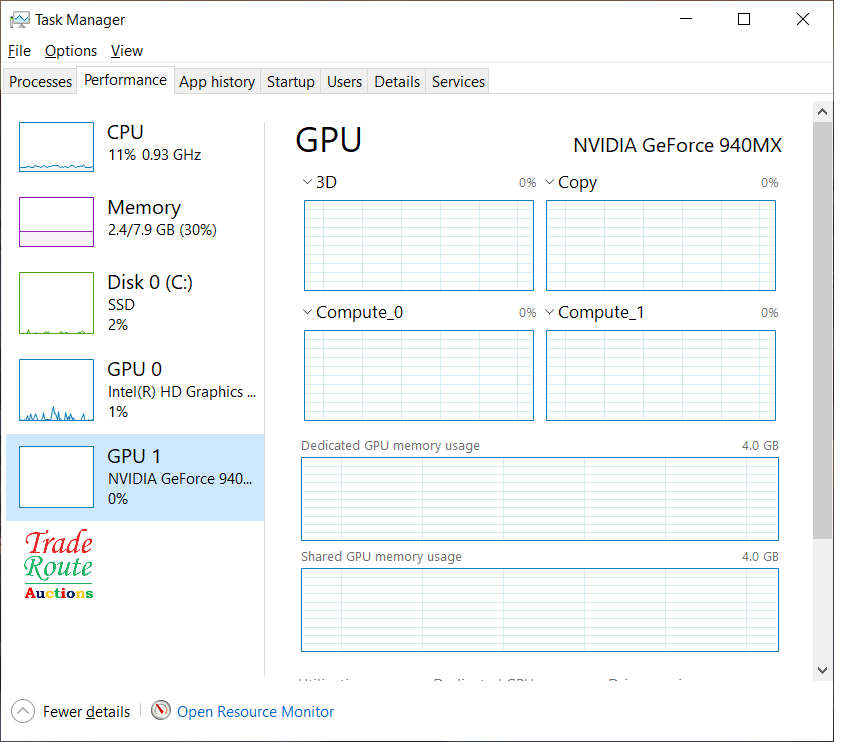This screenshot has width=841, height=742.
Task: Switch to the Processes tab
Action: (40, 82)
